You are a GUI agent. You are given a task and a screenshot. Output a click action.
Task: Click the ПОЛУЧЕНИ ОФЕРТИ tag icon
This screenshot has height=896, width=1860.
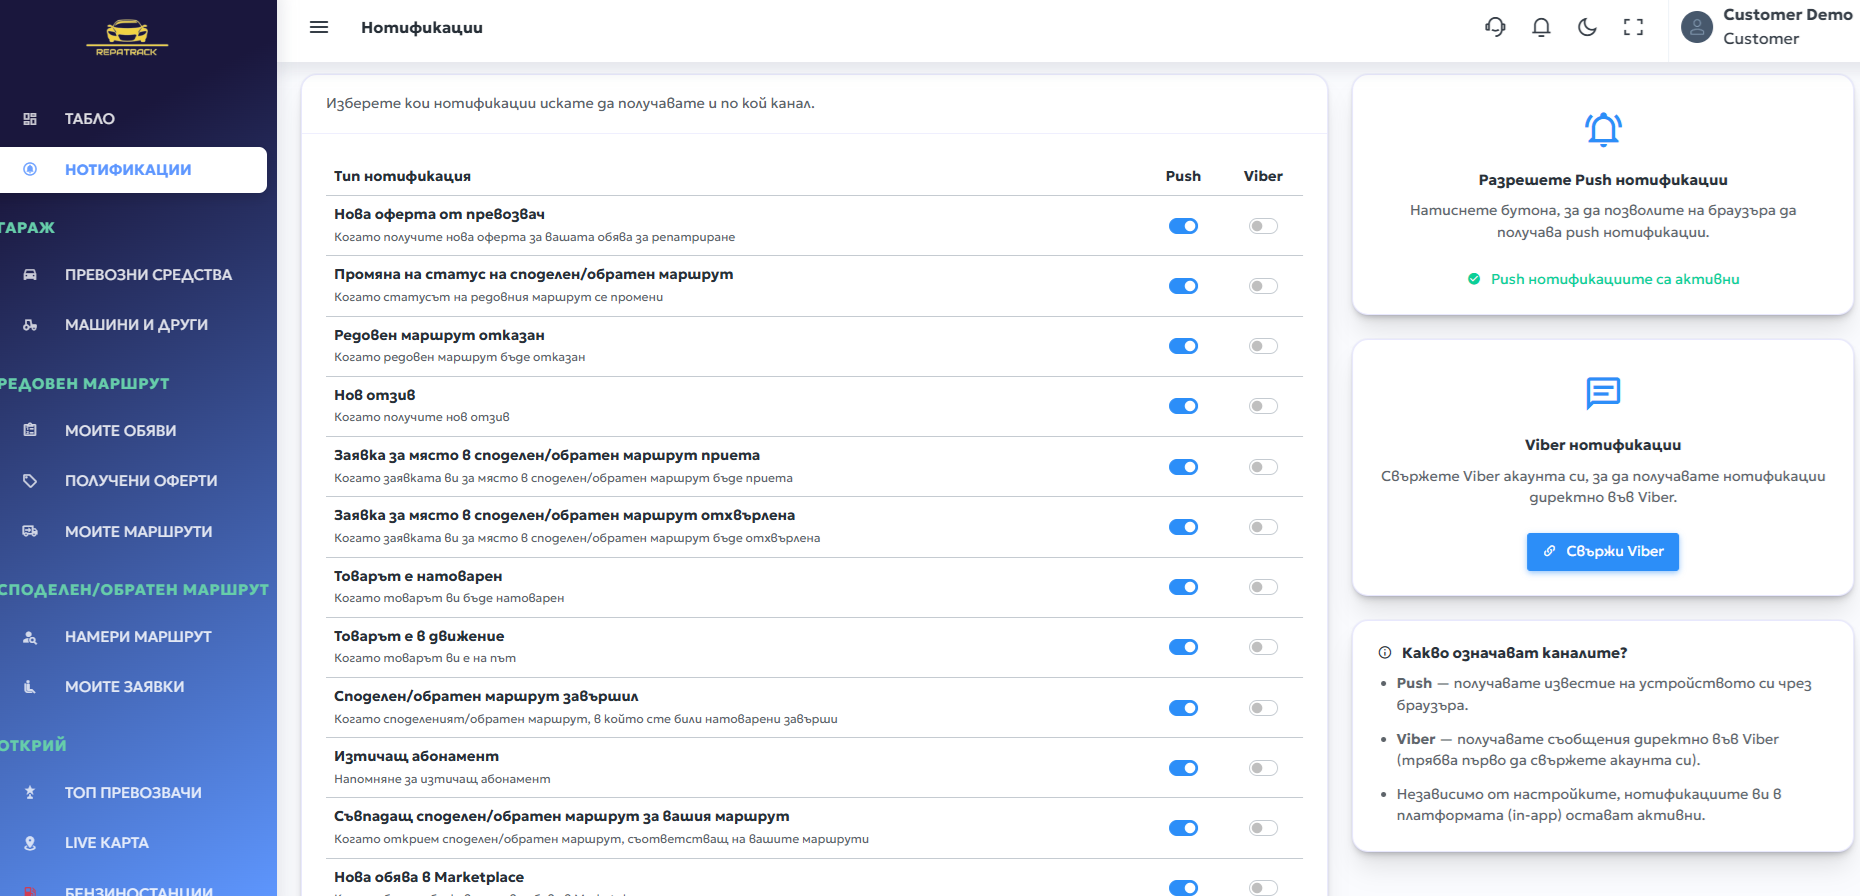pos(30,481)
